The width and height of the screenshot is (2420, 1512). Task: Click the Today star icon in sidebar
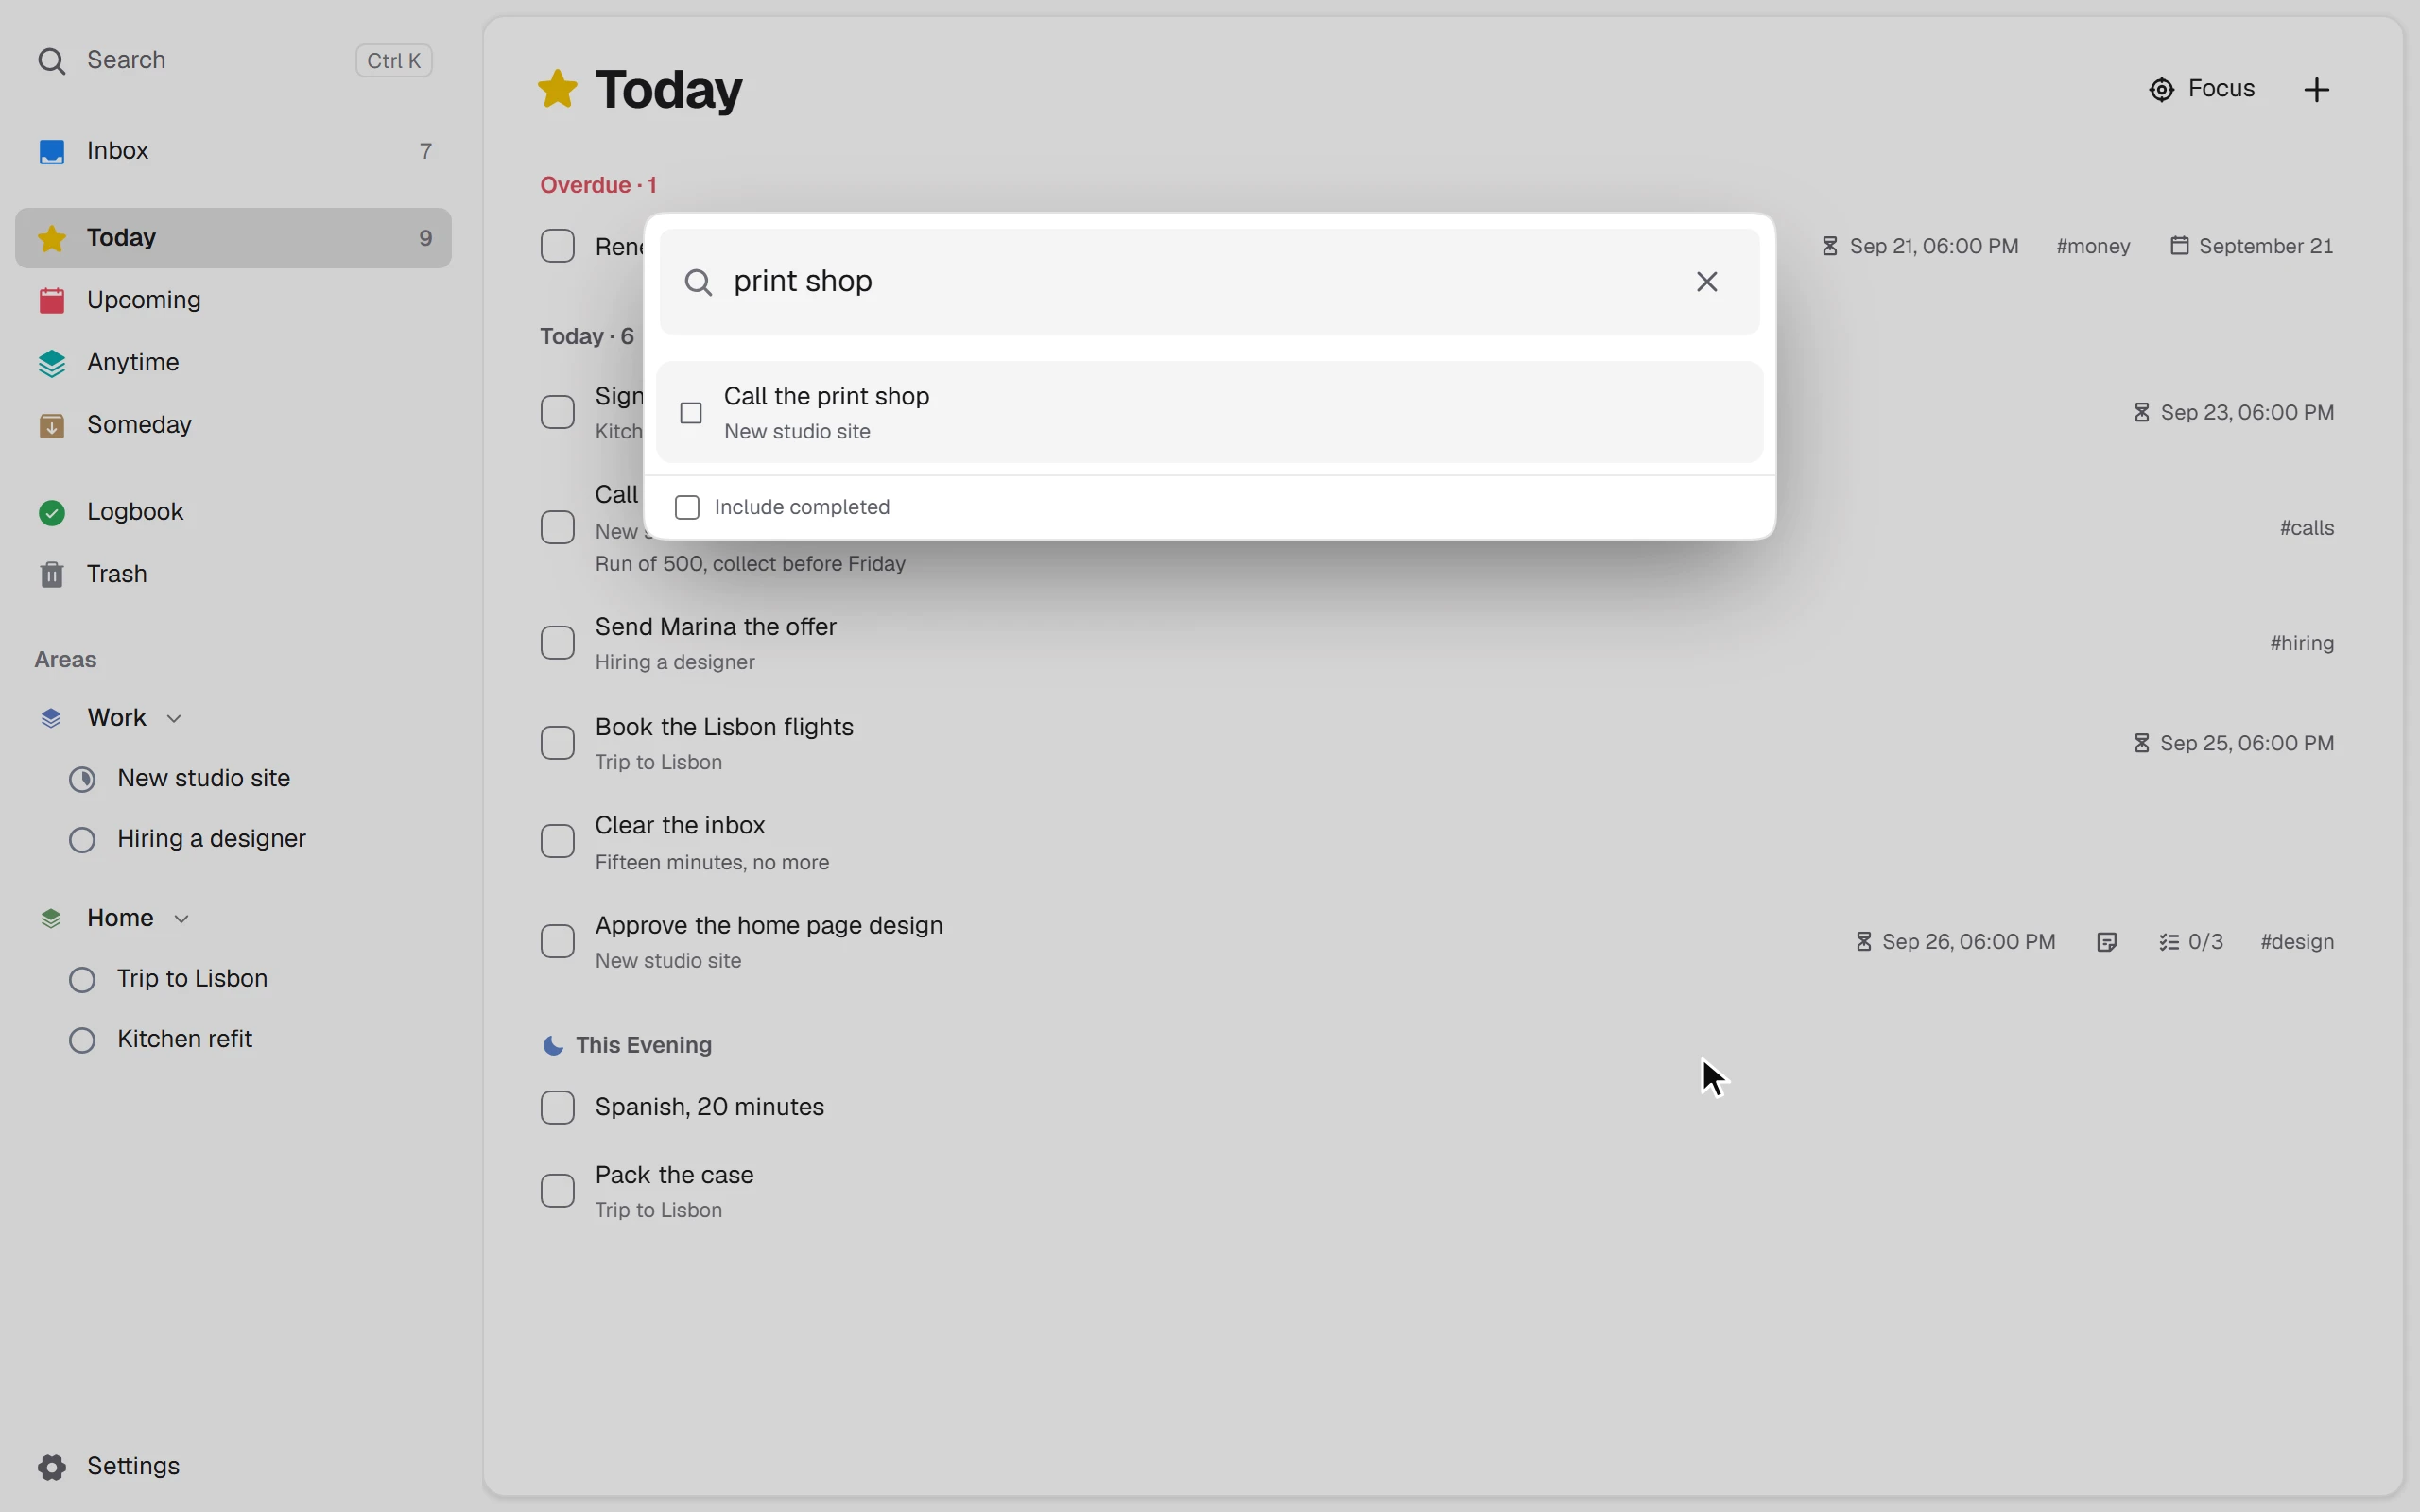(51, 239)
